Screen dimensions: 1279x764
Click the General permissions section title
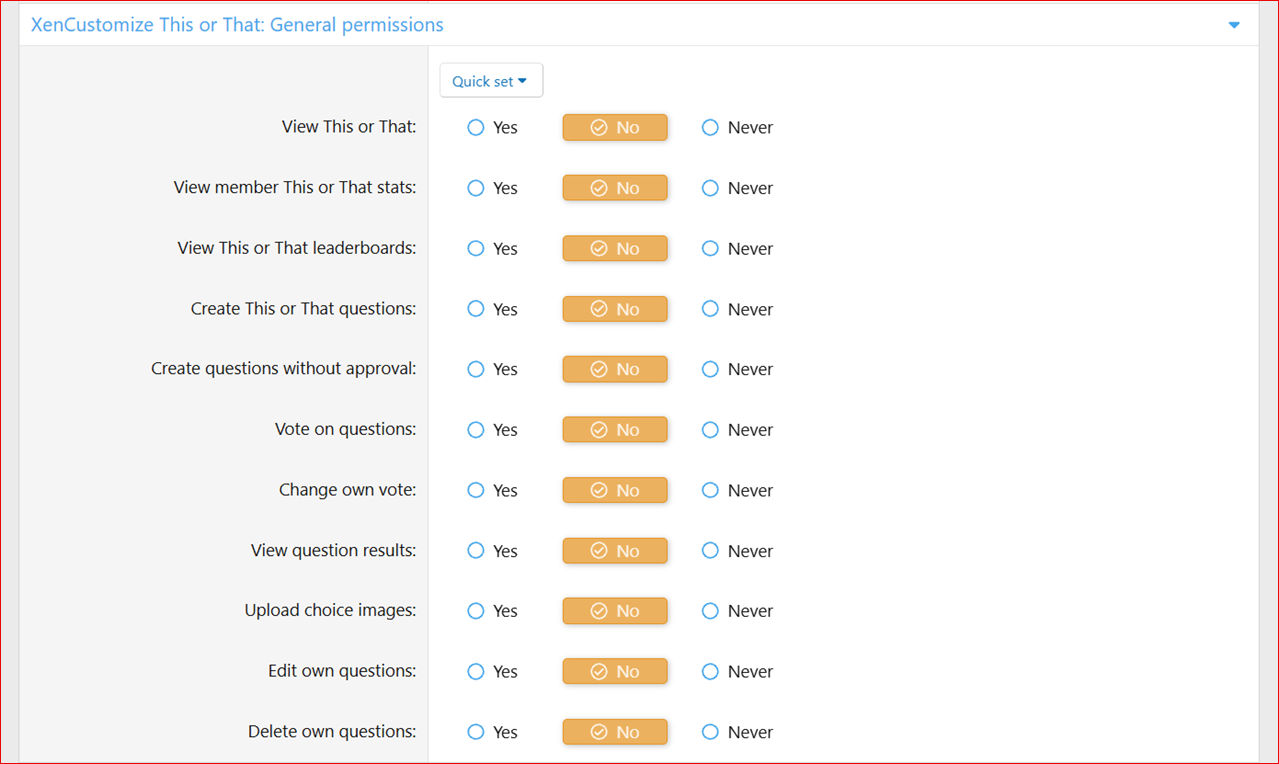237,25
